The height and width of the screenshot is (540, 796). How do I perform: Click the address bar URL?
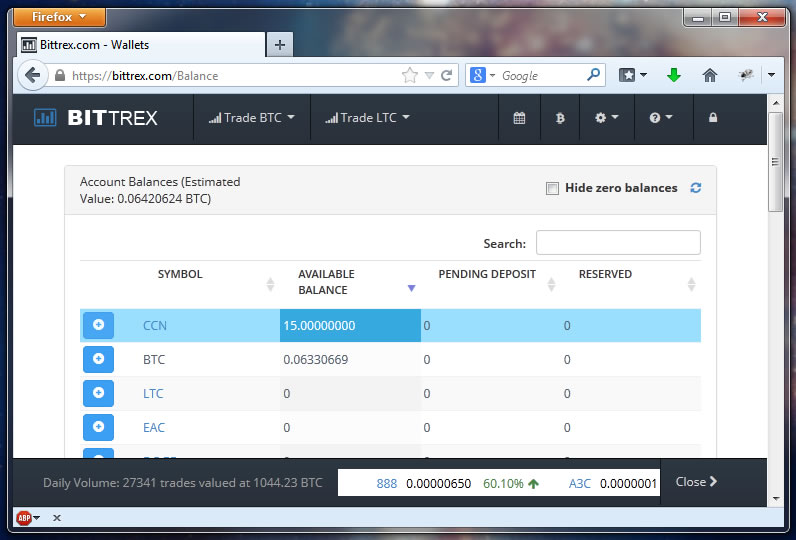(x=145, y=76)
